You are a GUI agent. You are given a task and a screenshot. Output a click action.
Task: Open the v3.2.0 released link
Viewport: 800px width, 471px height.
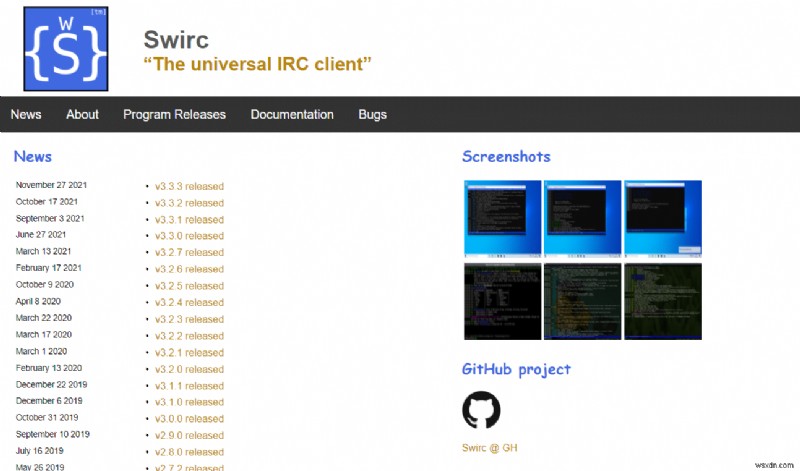[189, 369]
